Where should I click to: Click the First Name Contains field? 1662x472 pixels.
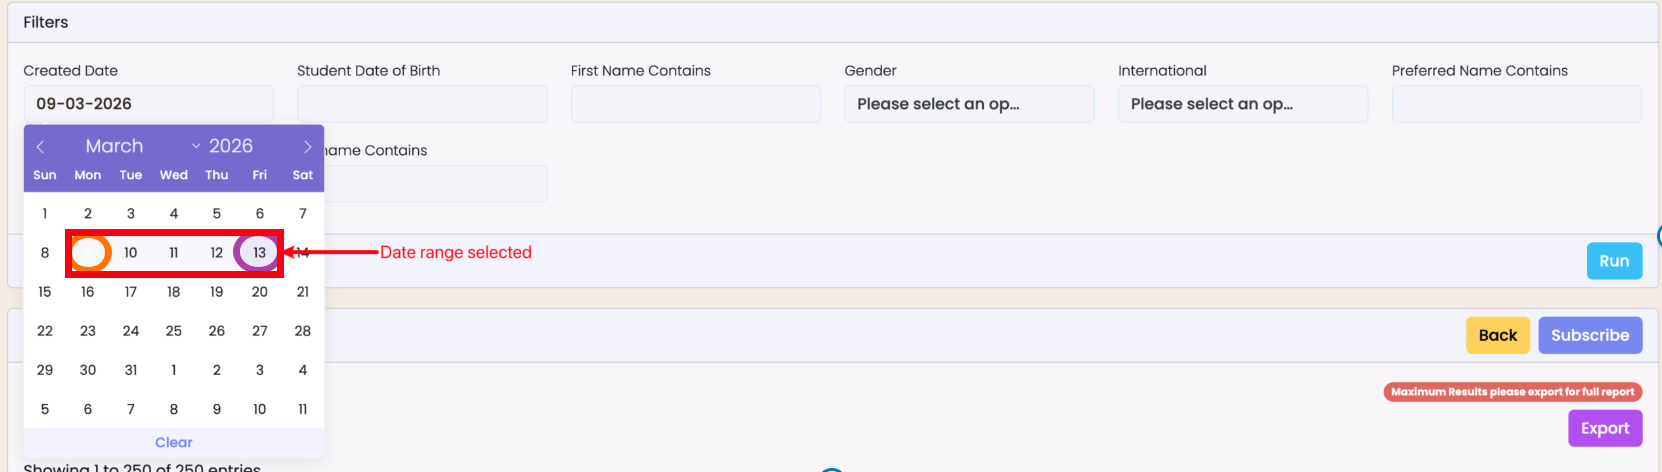[x=695, y=104]
